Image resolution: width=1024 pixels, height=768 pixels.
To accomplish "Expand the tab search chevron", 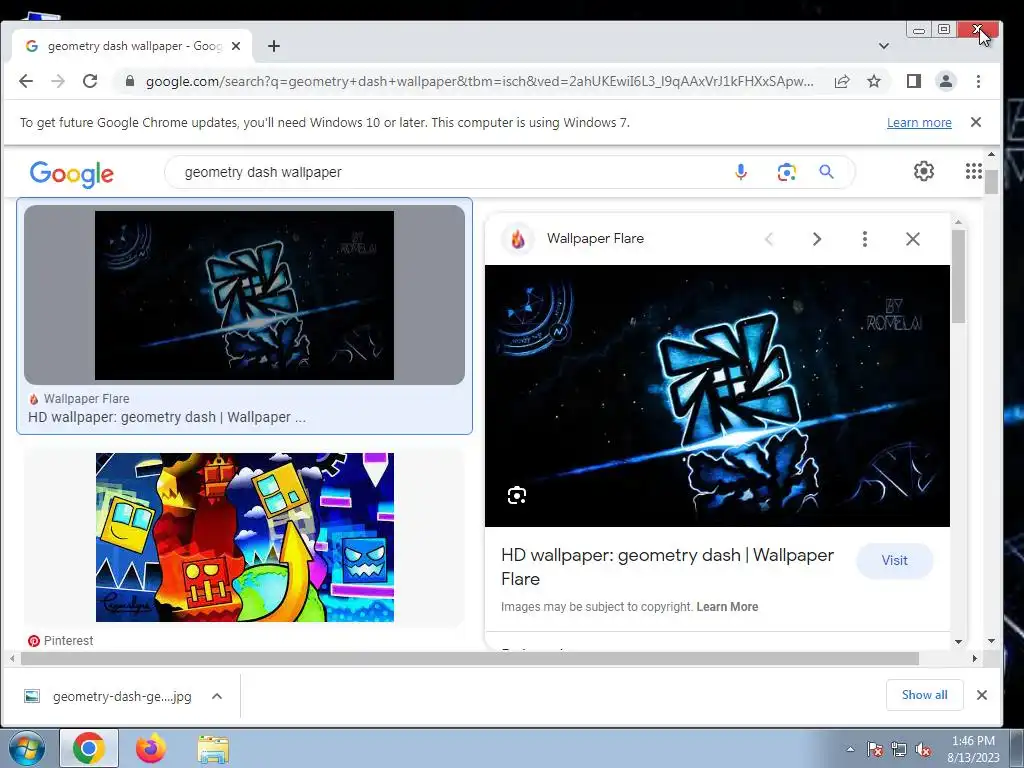I will 884,46.
